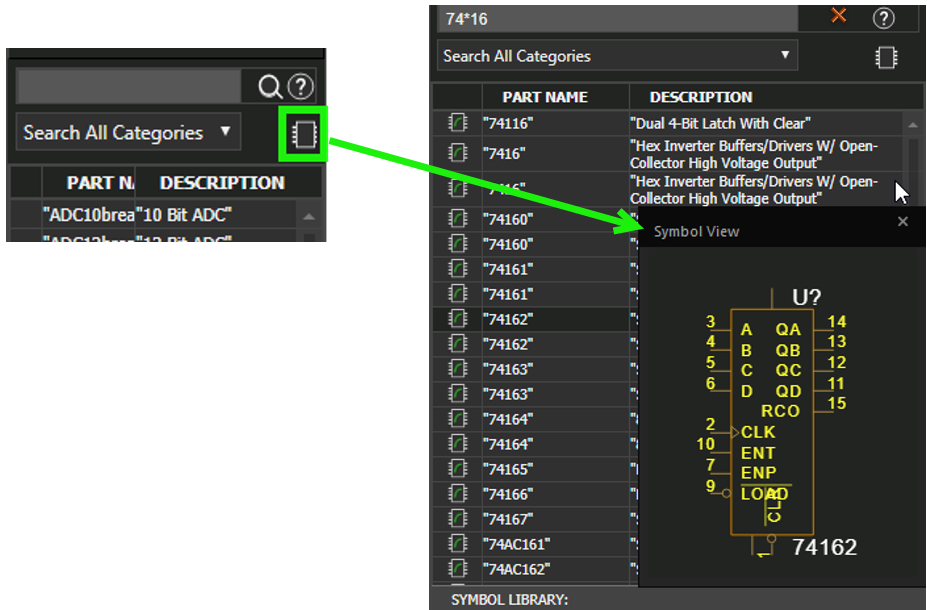Click the empty search field in the ADC panel
This screenshot has height=610, width=927.
129,86
